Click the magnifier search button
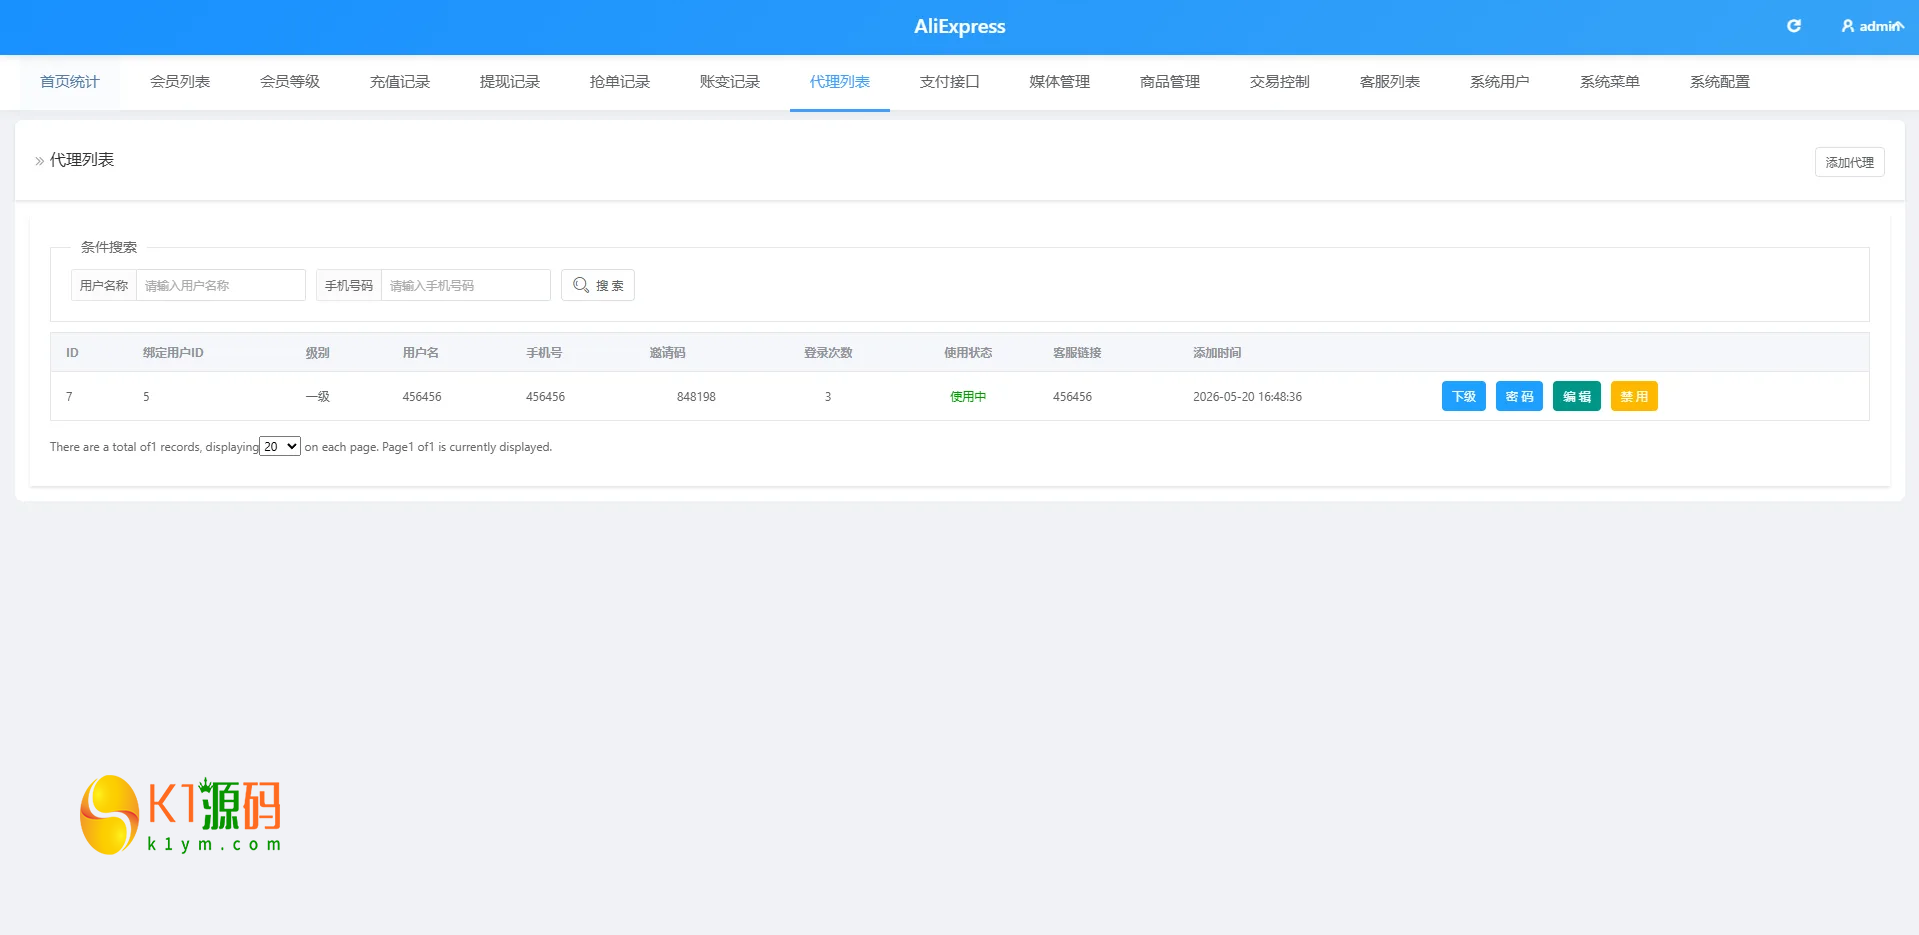Viewport: 1919px width, 935px height. coord(598,285)
